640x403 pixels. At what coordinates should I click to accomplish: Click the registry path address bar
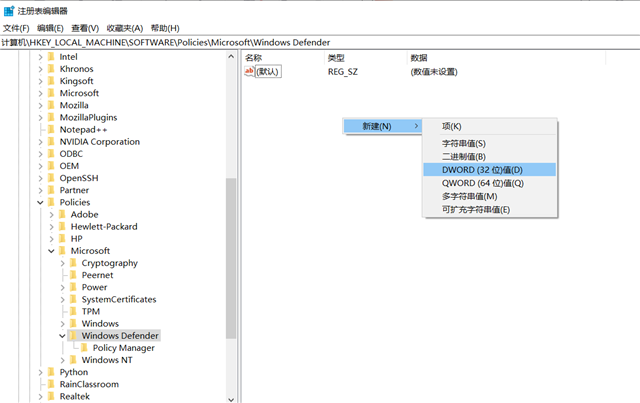(x=320, y=43)
